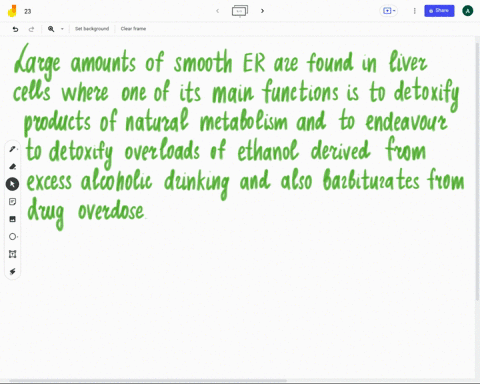The image size is (480, 384).
Task: Click the blue Share button
Action: pyautogui.click(x=439, y=11)
